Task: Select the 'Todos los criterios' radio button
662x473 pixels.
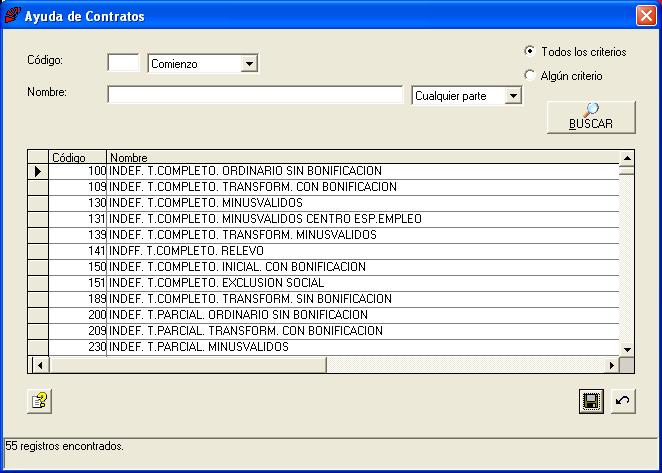Action: click(529, 51)
